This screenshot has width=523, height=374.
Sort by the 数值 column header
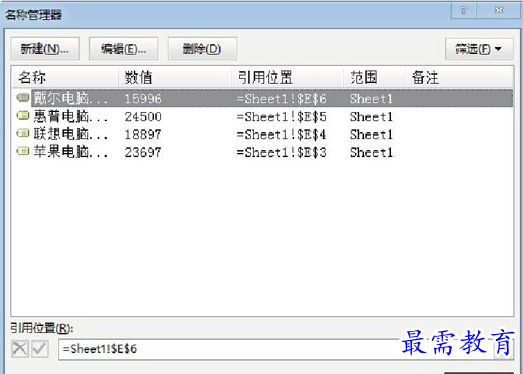click(175, 77)
